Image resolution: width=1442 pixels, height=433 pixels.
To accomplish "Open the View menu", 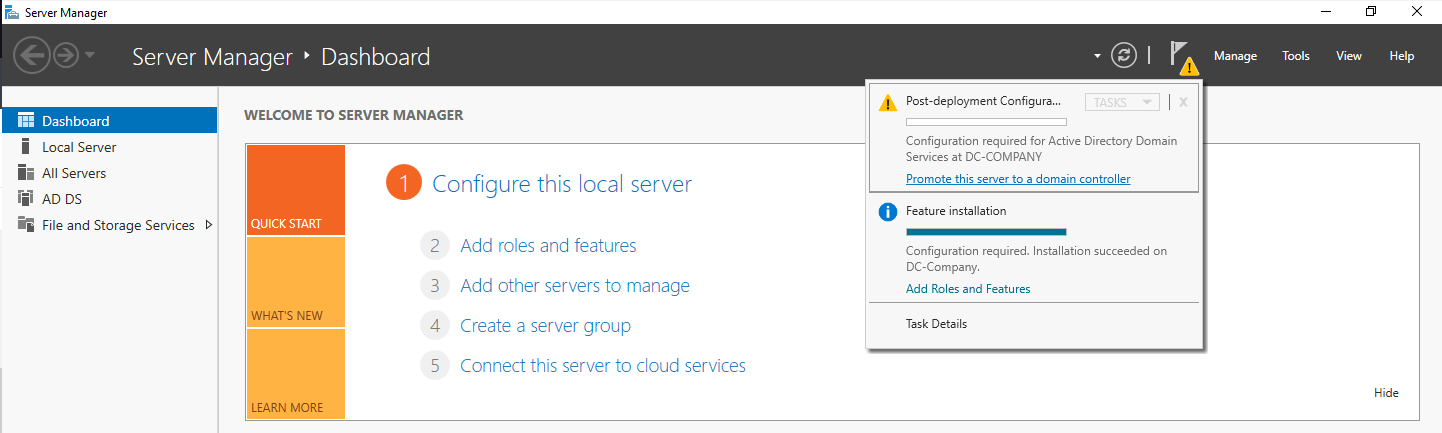I will pos(1348,56).
